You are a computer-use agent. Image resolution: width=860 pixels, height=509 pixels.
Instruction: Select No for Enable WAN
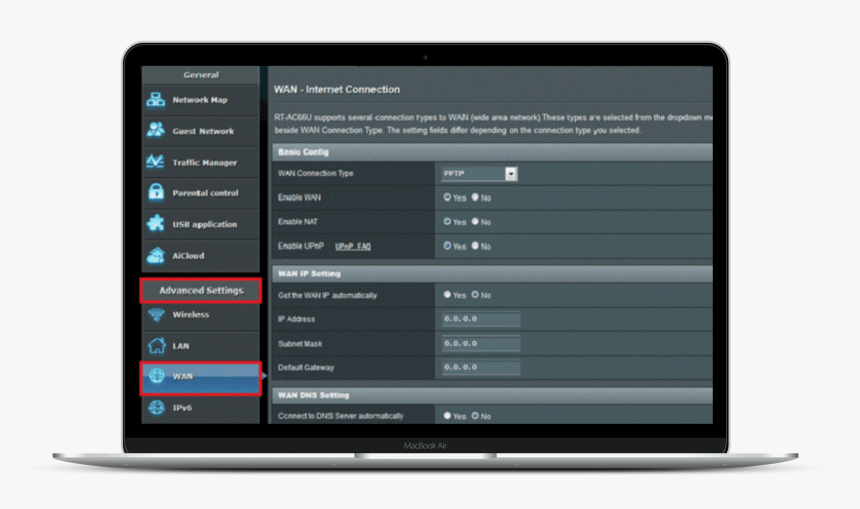tap(475, 198)
